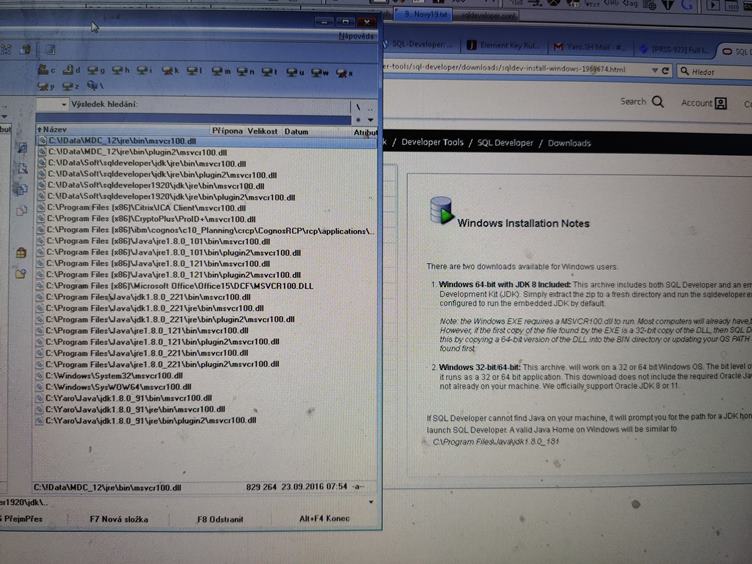Sort files by Název column

[x=123, y=129]
